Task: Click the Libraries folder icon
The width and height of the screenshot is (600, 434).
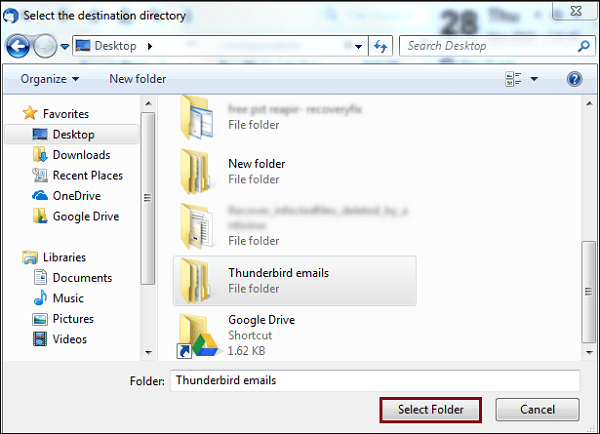Action: tap(30, 257)
